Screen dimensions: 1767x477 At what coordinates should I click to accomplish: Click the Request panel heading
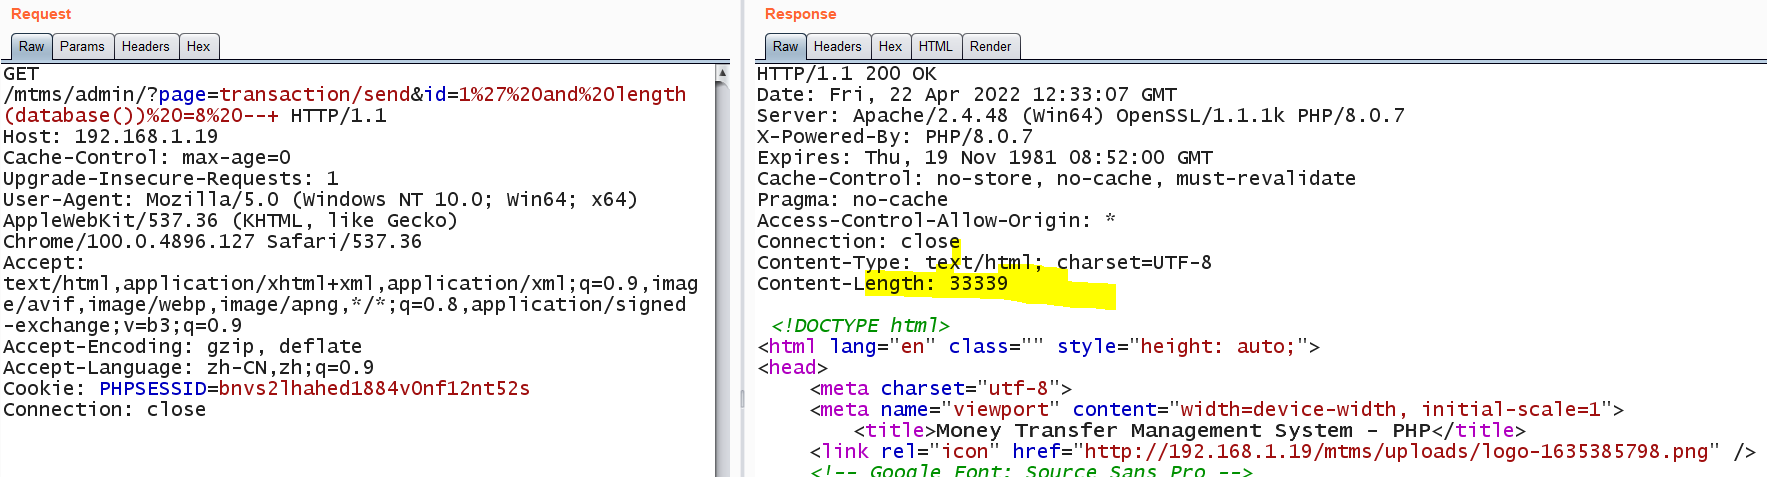41,14
